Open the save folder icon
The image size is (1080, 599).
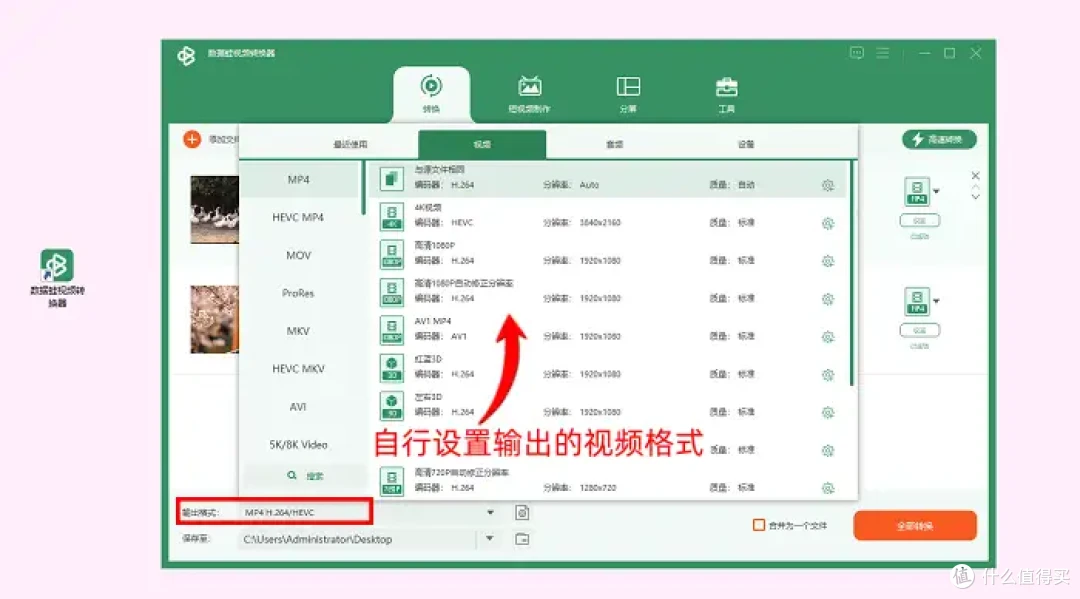click(x=522, y=539)
